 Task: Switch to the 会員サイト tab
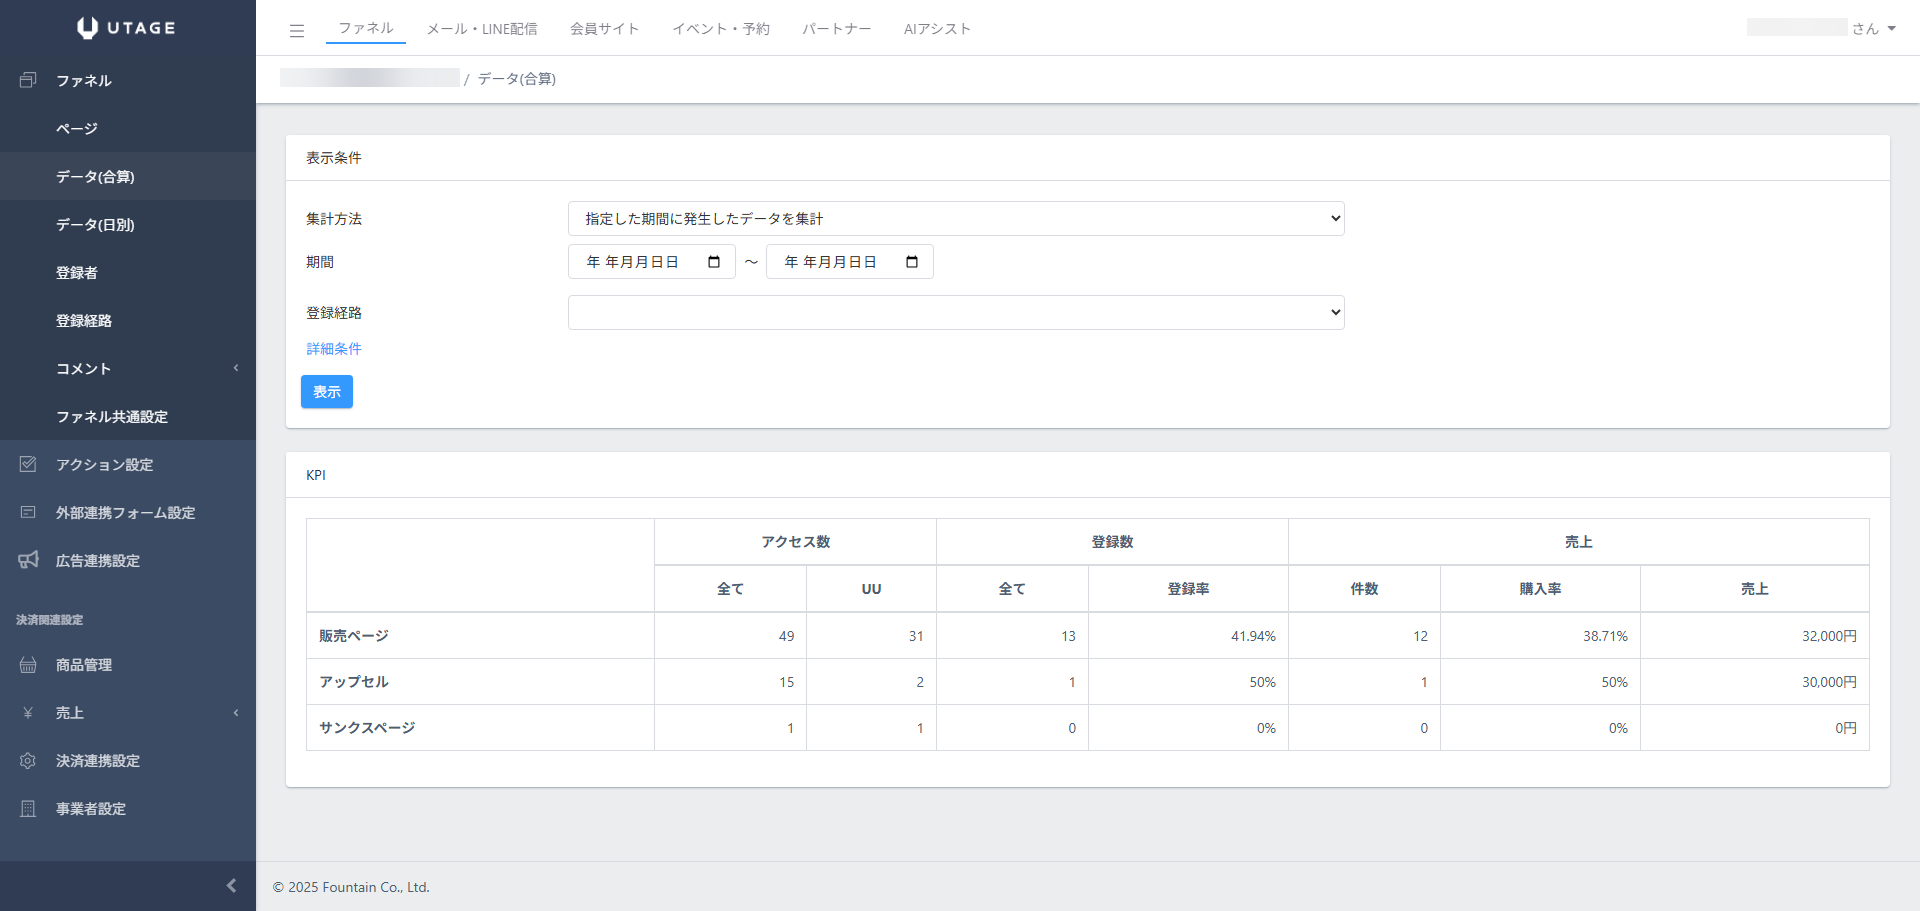click(x=604, y=29)
